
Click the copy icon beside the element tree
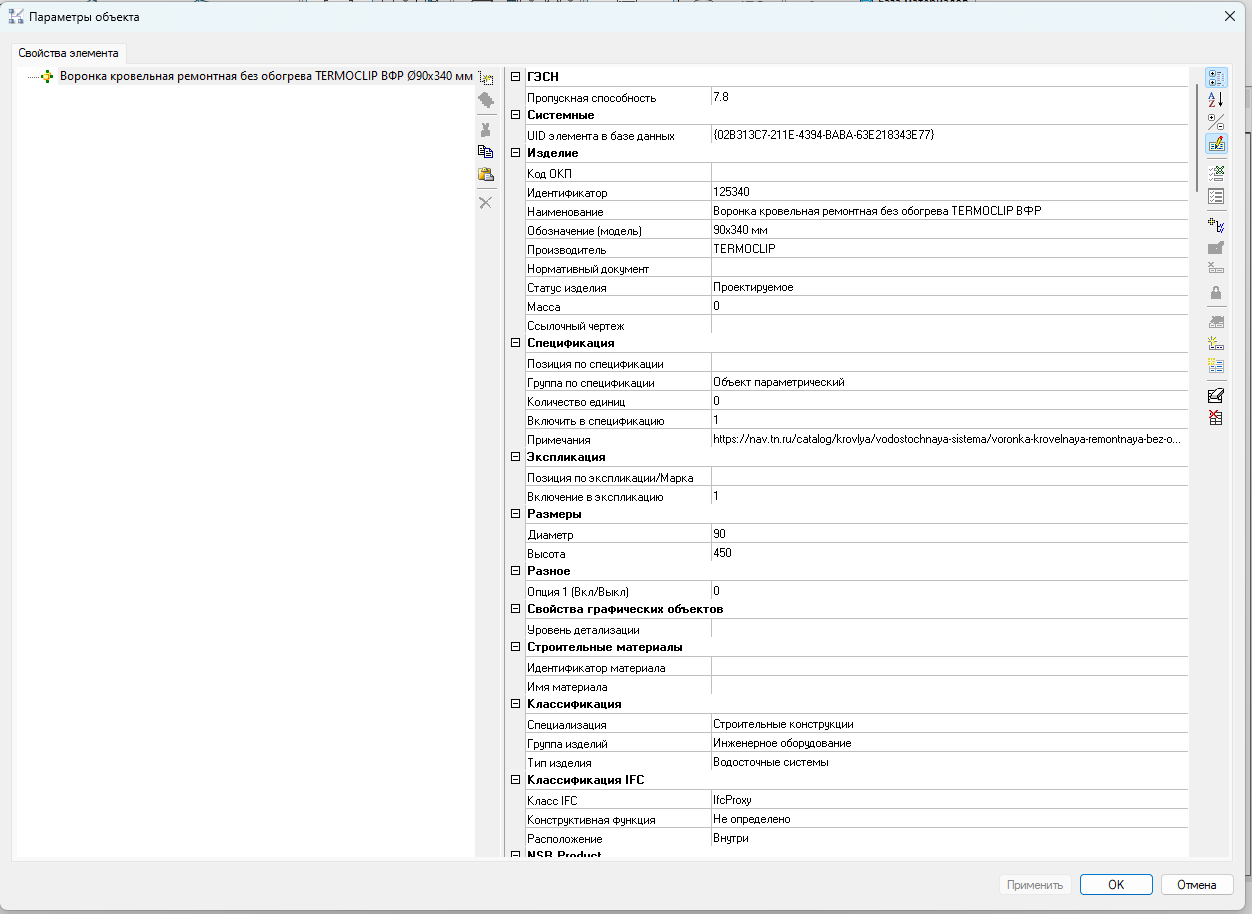click(x=486, y=152)
